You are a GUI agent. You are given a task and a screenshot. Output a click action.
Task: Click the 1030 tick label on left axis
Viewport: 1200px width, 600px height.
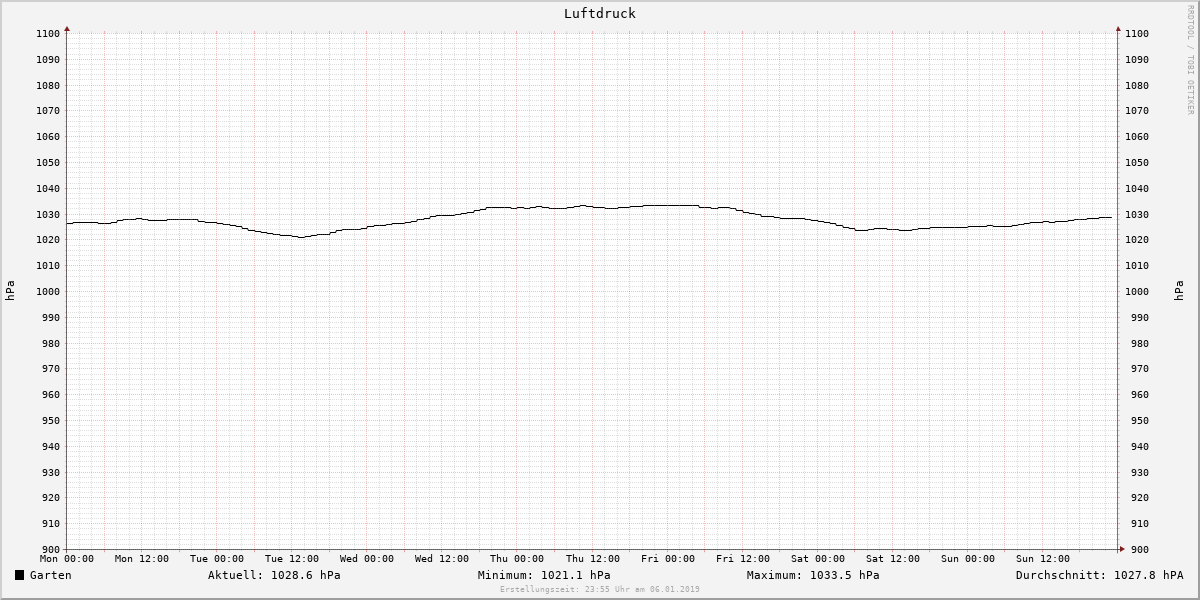[x=49, y=214]
